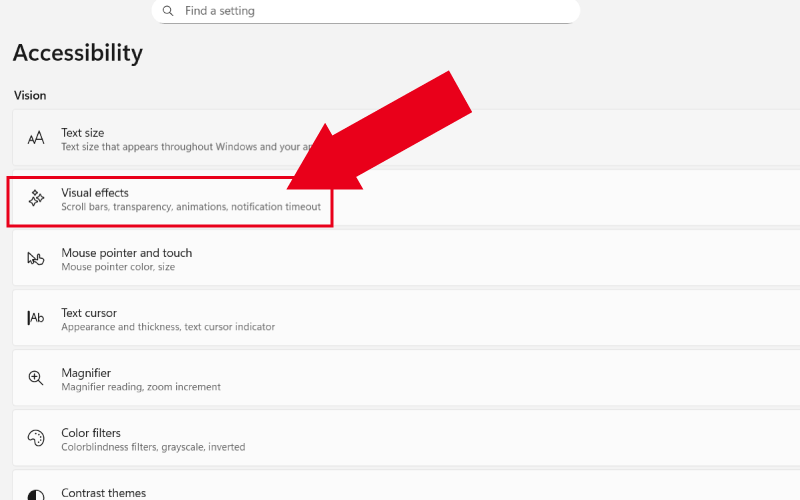Click the Accessibility page heading
Screen dimensions: 800x500
(x=78, y=53)
